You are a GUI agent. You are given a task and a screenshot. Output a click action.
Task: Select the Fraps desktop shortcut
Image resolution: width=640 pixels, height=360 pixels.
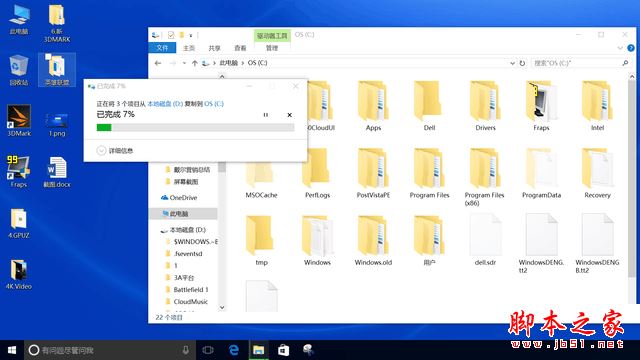pos(19,171)
